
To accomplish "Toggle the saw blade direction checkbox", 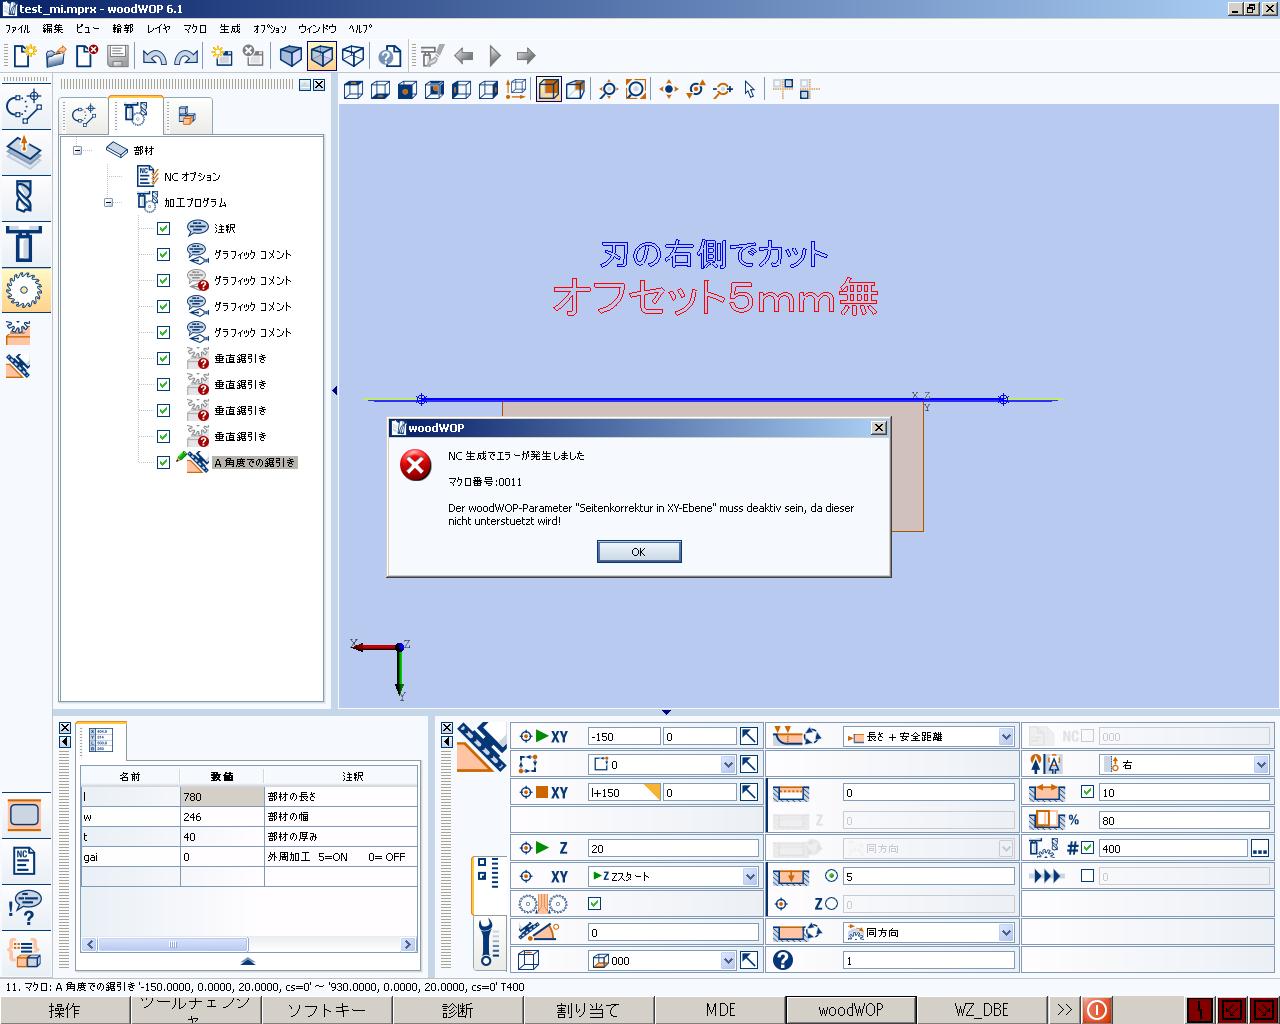I will [595, 904].
